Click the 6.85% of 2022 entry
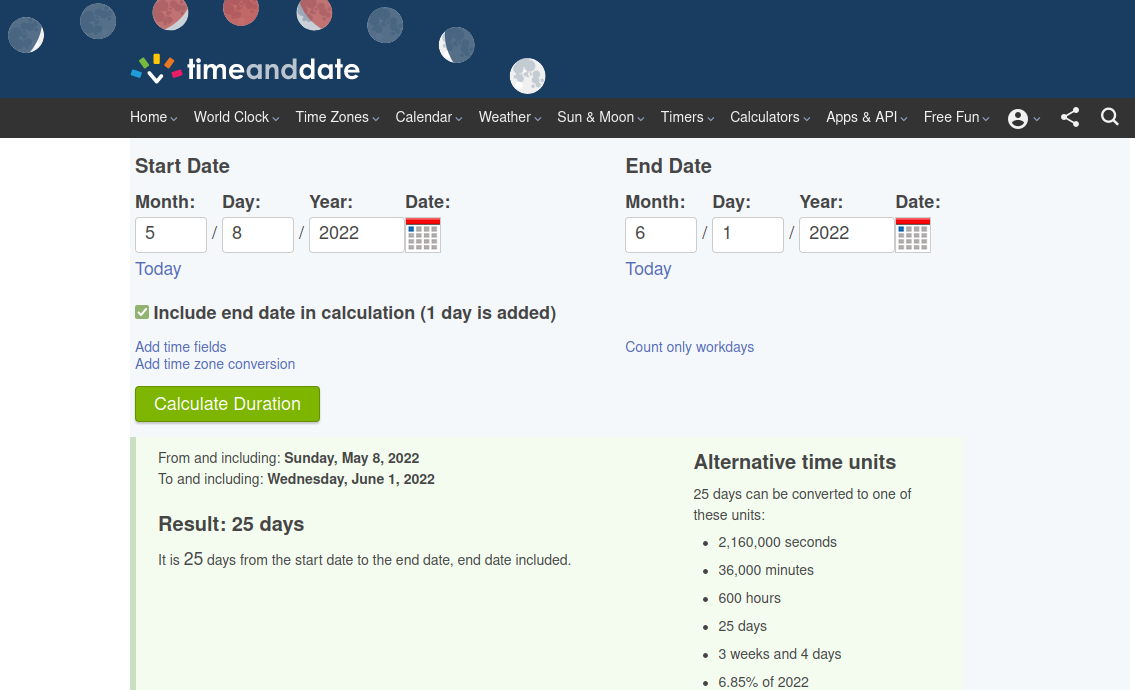 pos(763,682)
